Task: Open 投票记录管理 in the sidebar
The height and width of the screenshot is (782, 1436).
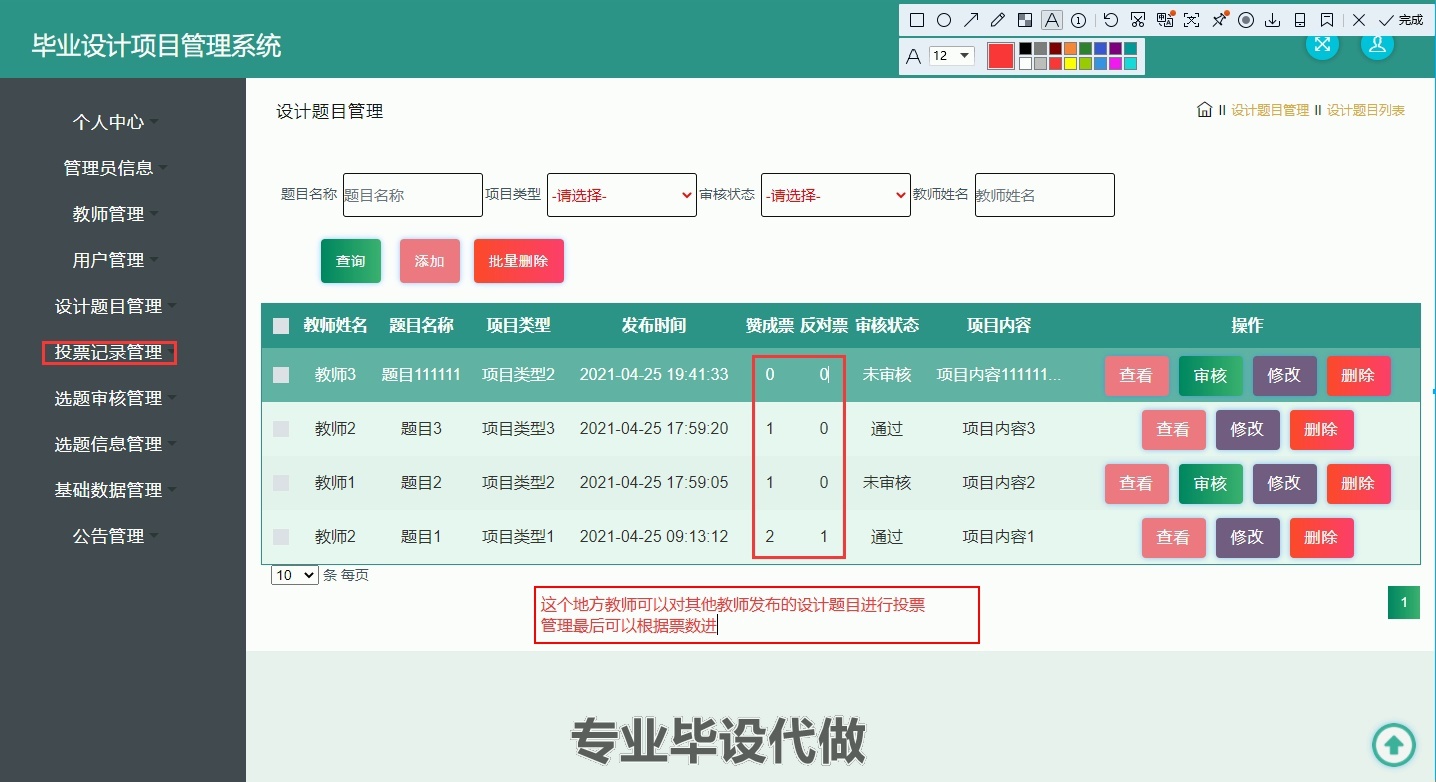Action: tap(109, 352)
